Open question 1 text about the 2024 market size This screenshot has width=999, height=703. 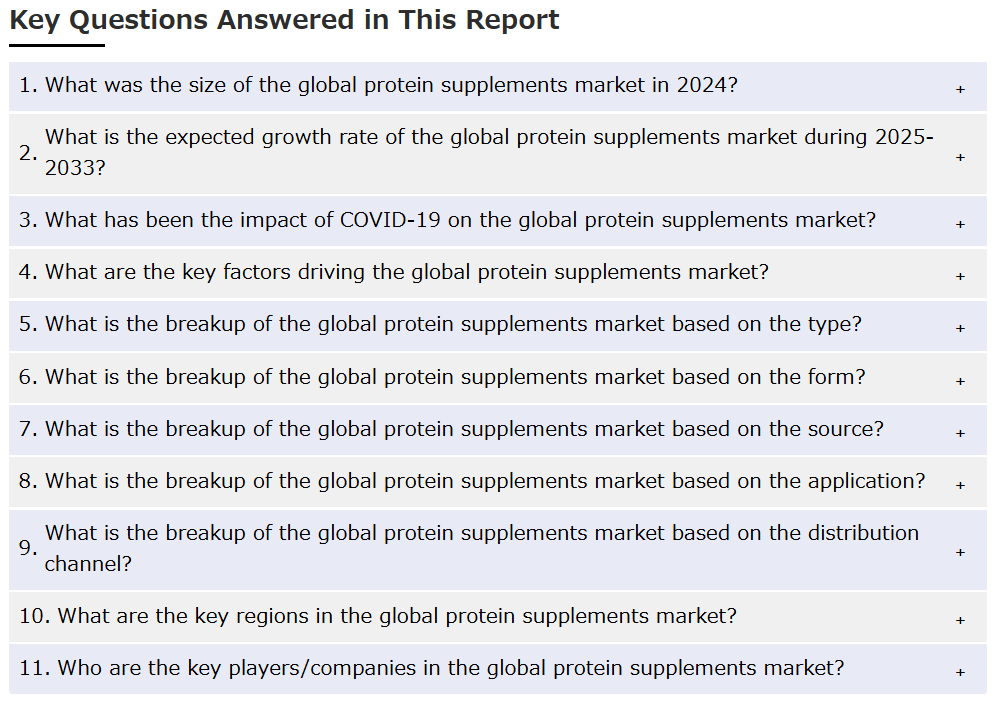pos(390,85)
